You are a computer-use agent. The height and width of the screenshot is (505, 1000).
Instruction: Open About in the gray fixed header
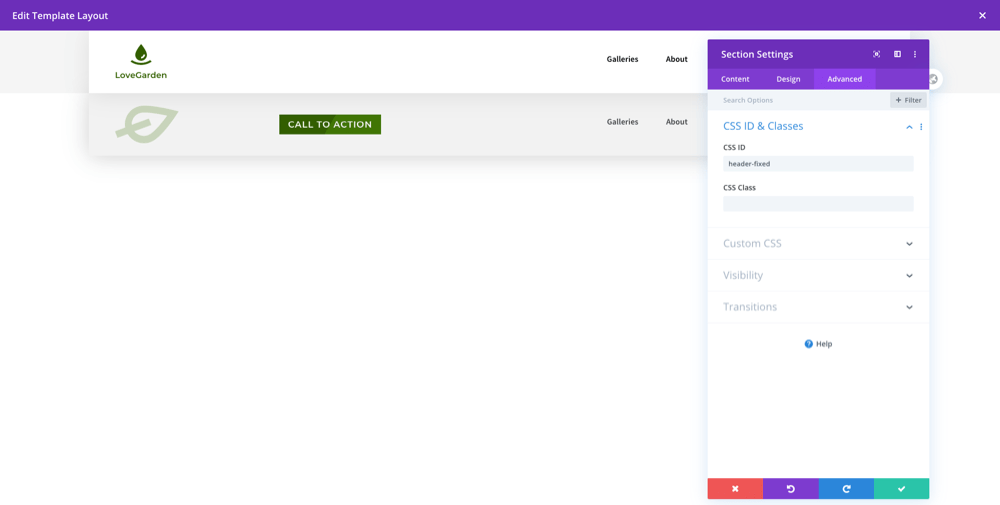coord(677,122)
